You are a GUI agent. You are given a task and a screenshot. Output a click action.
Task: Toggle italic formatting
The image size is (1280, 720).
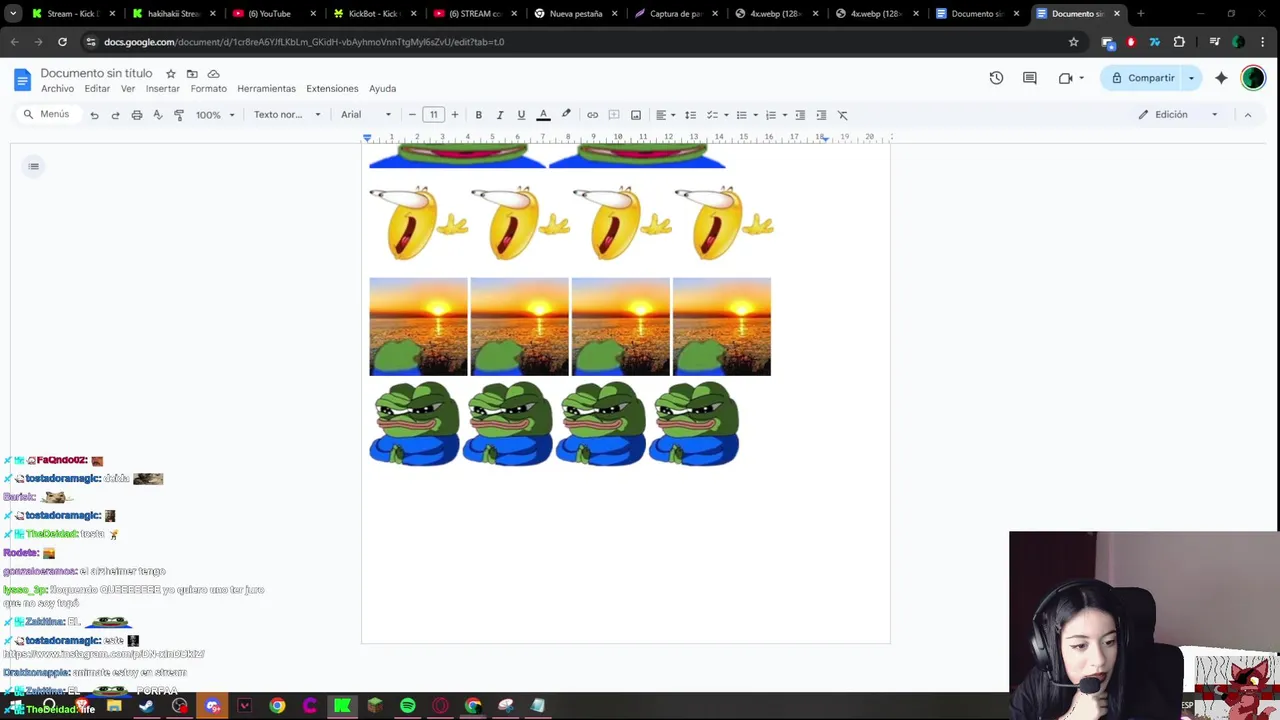point(500,115)
